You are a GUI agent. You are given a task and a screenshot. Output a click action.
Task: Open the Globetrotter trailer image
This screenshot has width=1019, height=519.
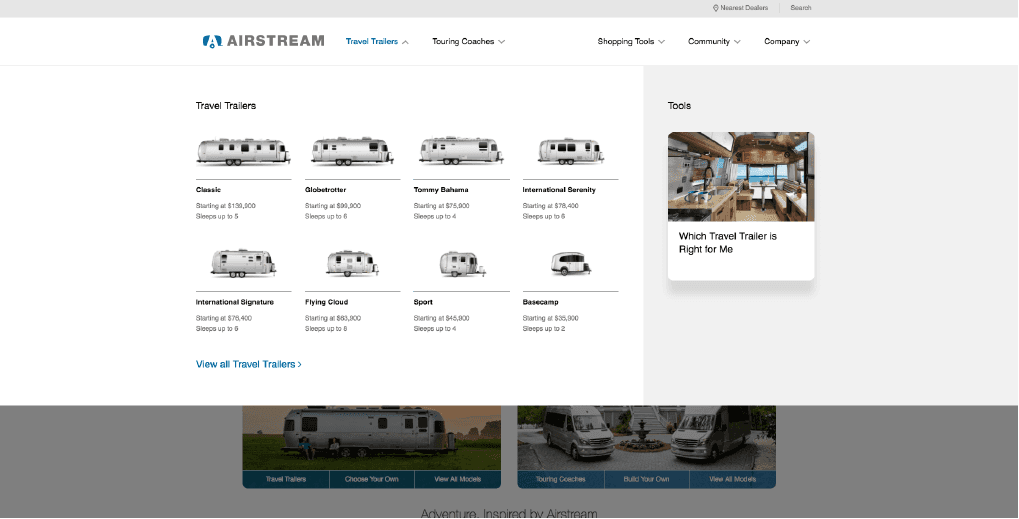point(352,151)
